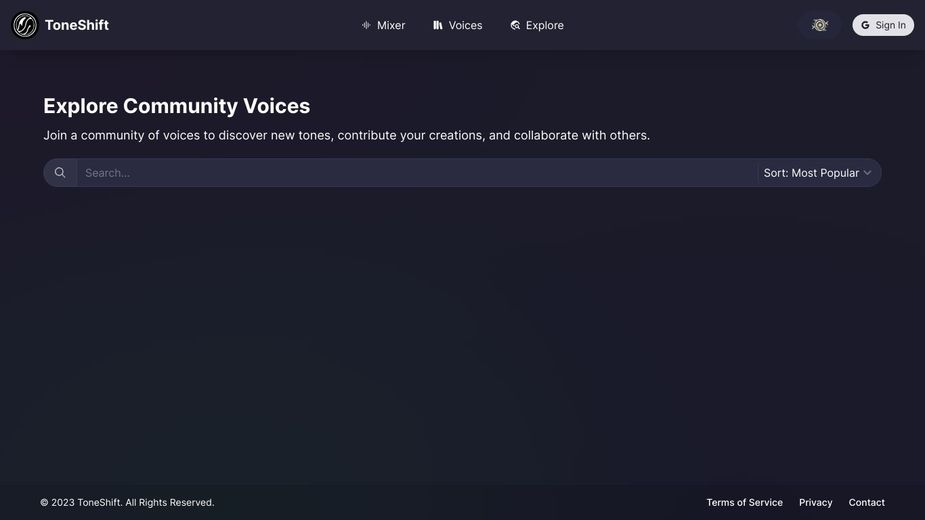Open the Contact footer link
Viewport: 925px width, 520px height.
867,502
